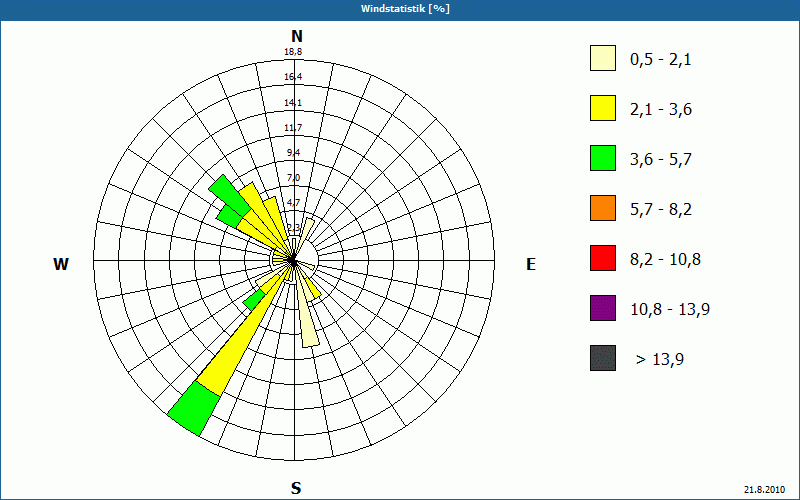Click the W compass label
Viewport: 800px width, 500px height.
[61, 264]
